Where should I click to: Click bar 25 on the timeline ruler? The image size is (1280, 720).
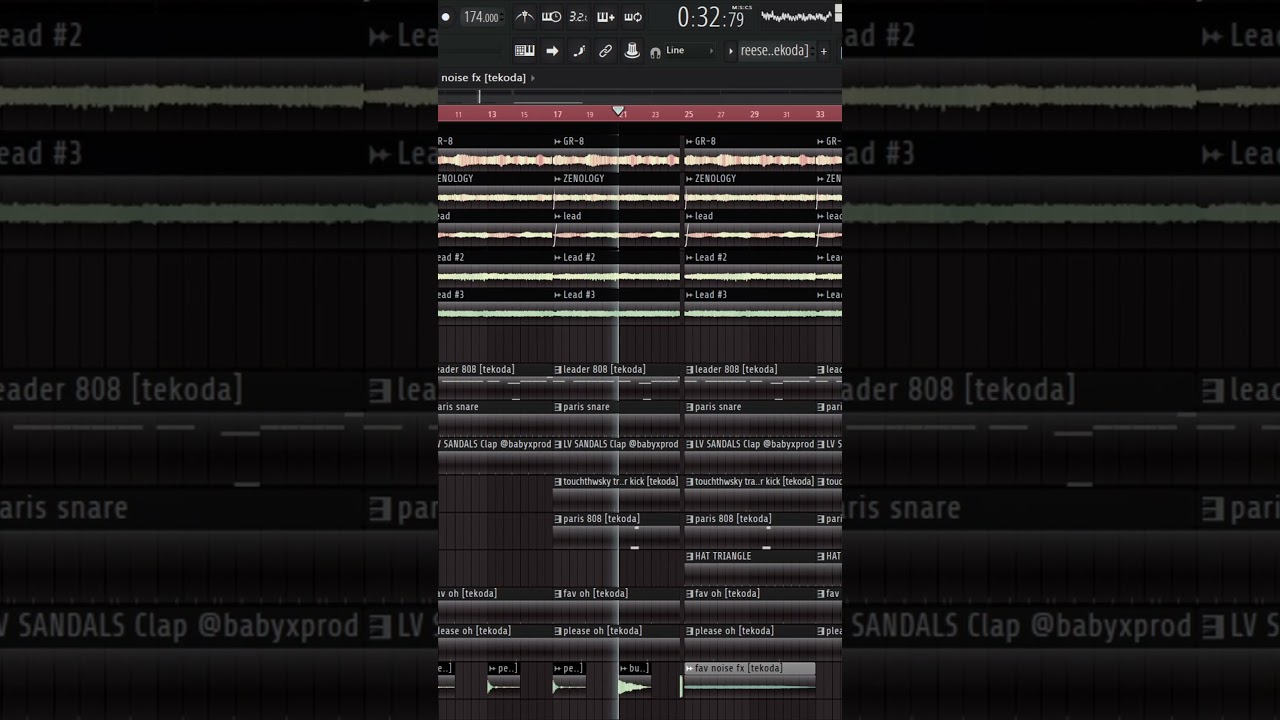click(x=688, y=114)
